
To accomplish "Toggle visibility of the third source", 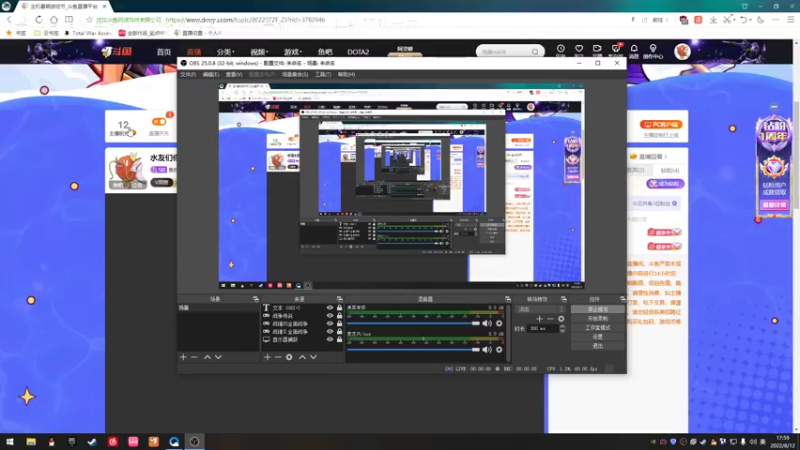I will 330,323.
